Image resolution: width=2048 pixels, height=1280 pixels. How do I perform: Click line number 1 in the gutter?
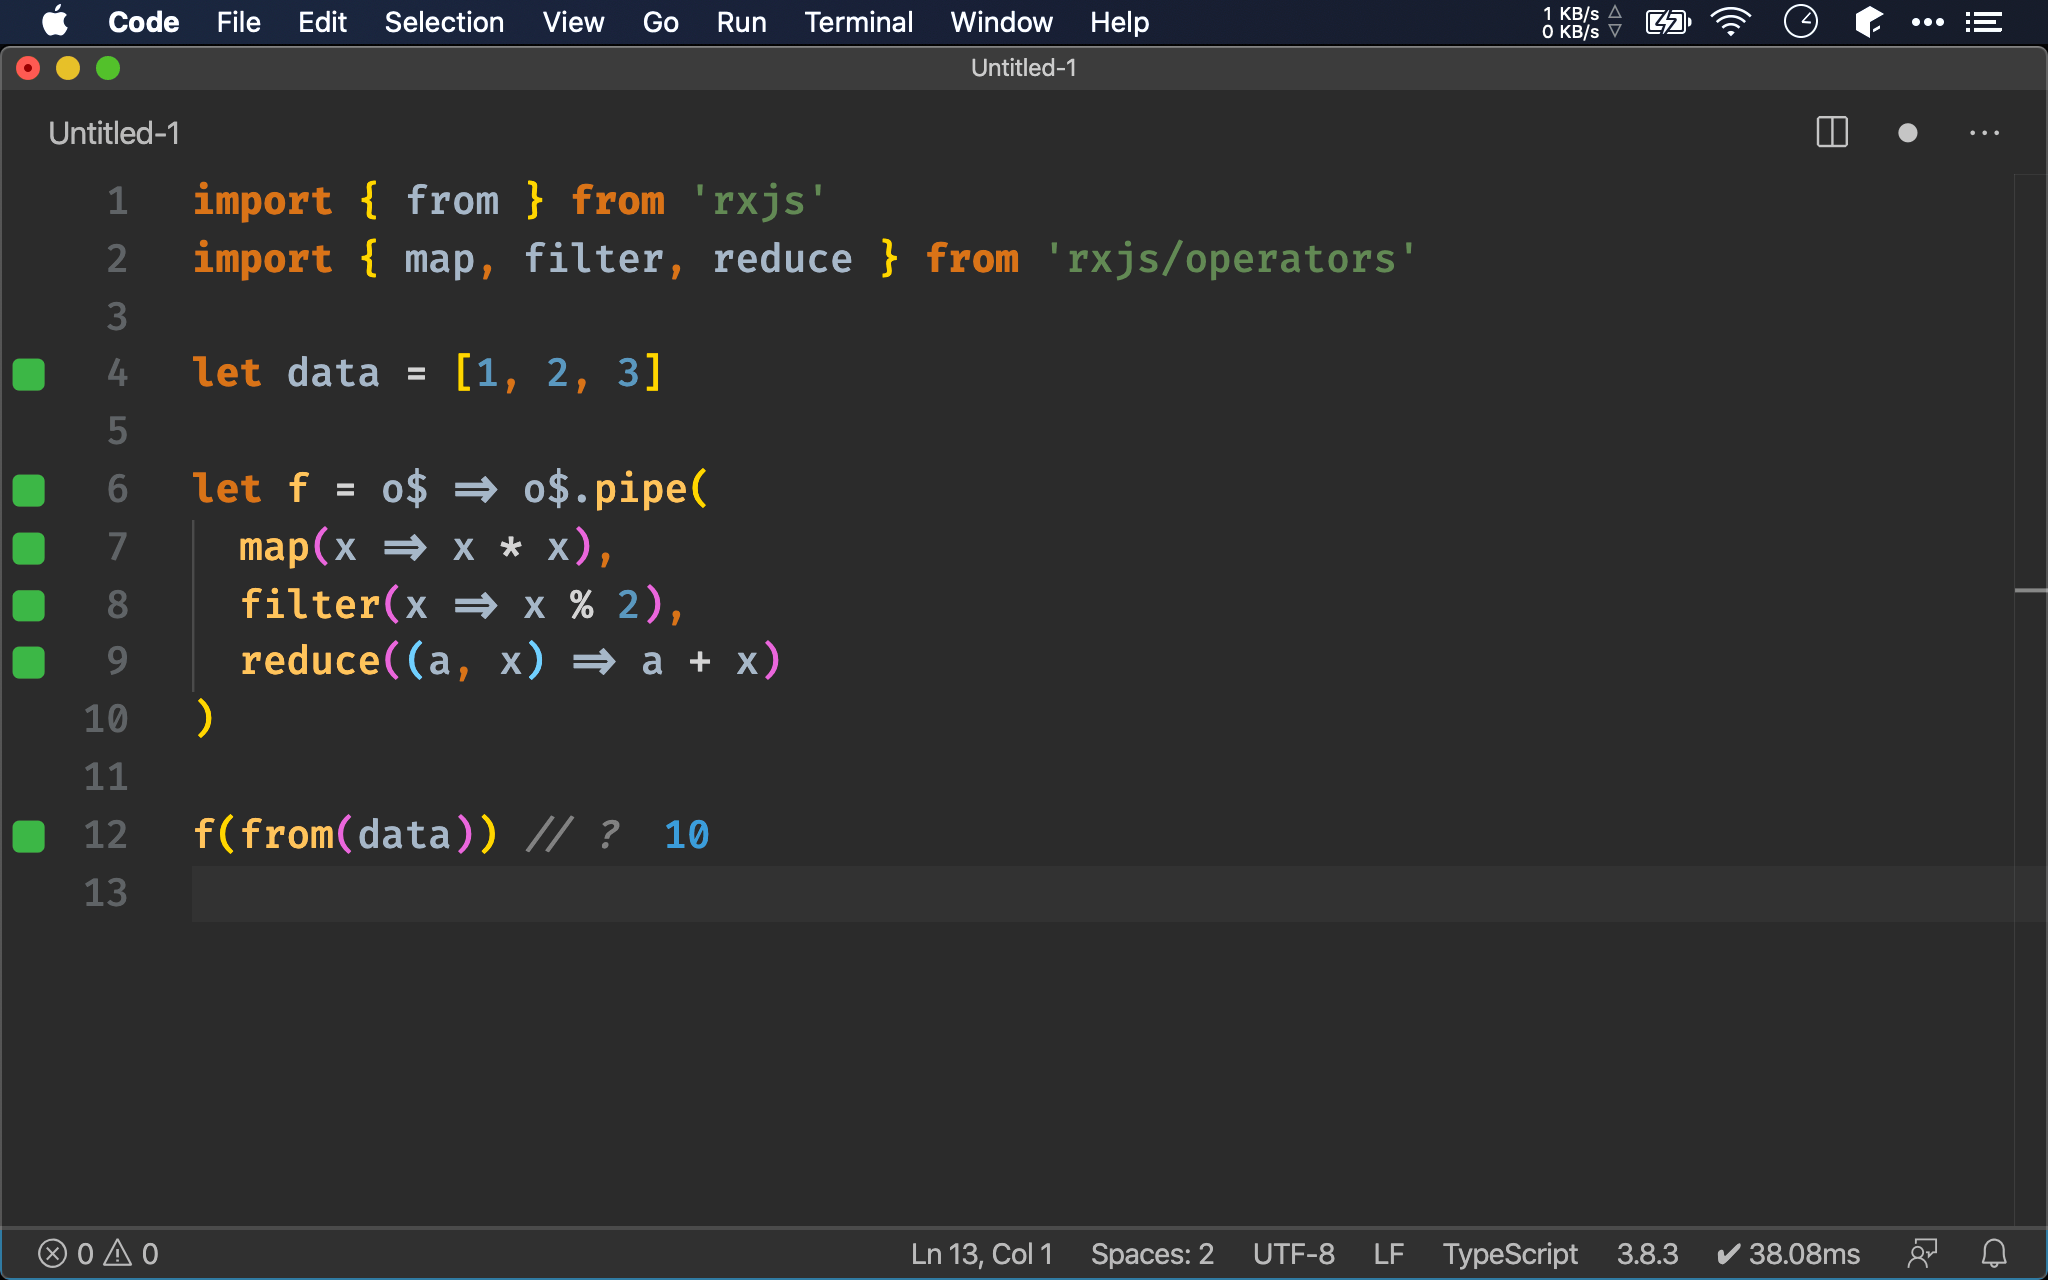(118, 201)
